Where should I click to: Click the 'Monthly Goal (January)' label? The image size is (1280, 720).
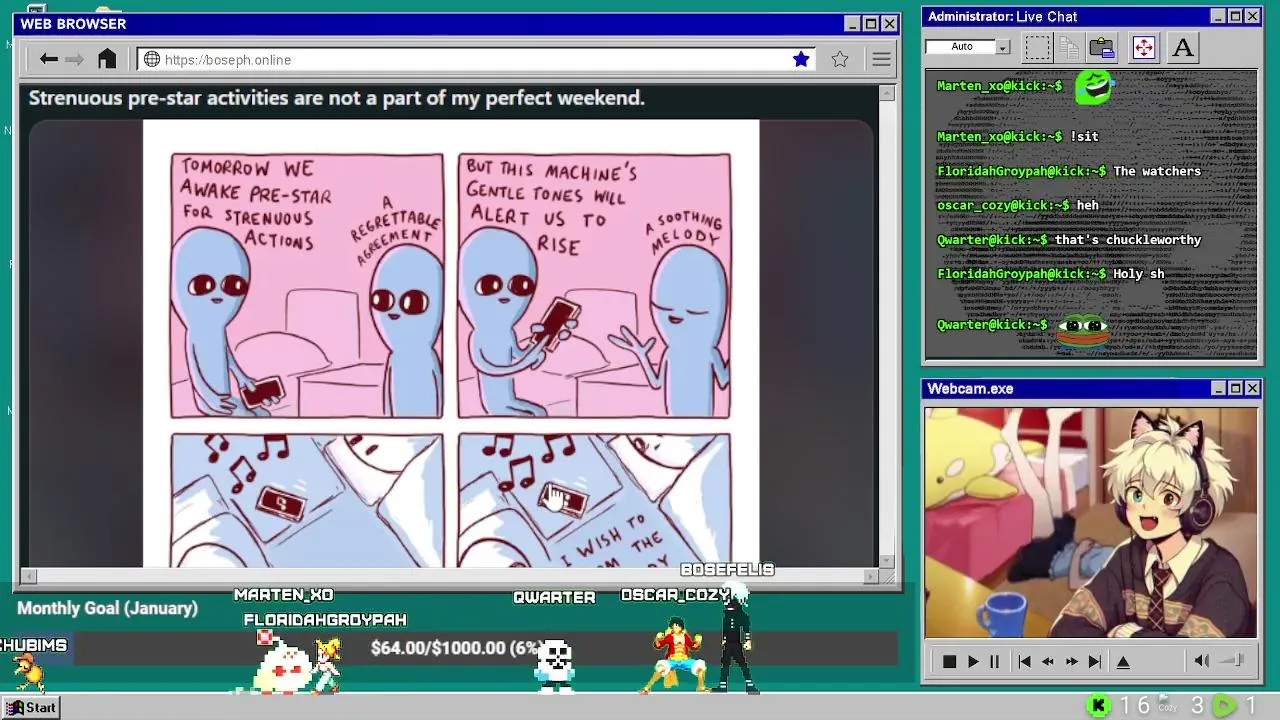107,608
